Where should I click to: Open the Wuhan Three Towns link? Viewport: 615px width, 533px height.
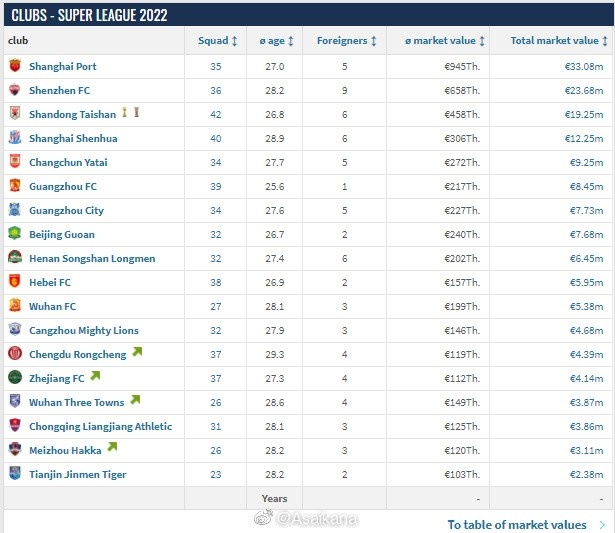(x=76, y=402)
